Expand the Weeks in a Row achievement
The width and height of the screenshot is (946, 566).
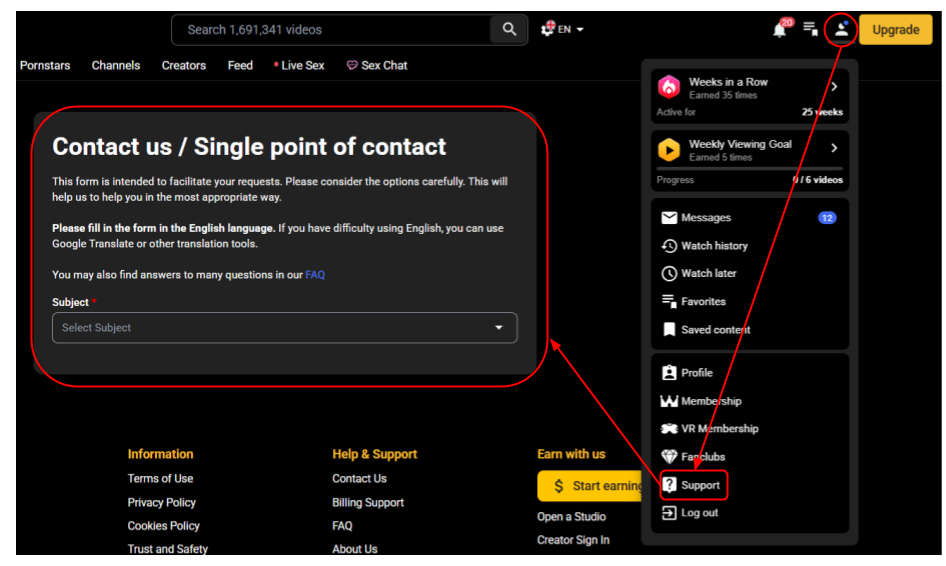(834, 87)
